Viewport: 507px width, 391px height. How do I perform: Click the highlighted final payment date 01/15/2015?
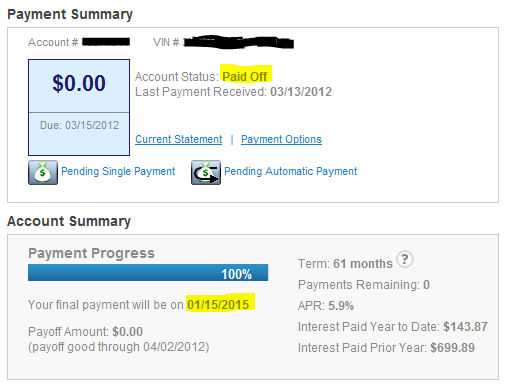point(218,305)
